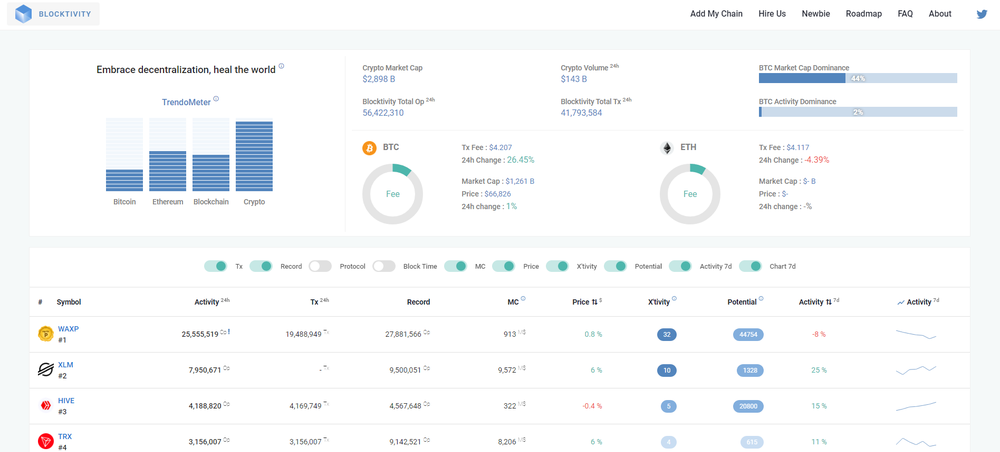Click the chart line icon in Activity 7d header
The width and height of the screenshot is (1000, 452).
pos(901,303)
